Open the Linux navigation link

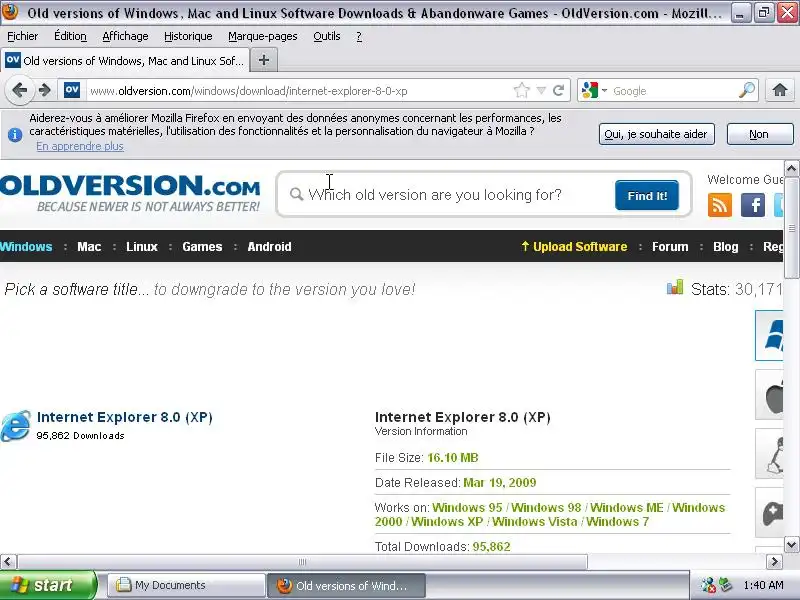tap(142, 246)
